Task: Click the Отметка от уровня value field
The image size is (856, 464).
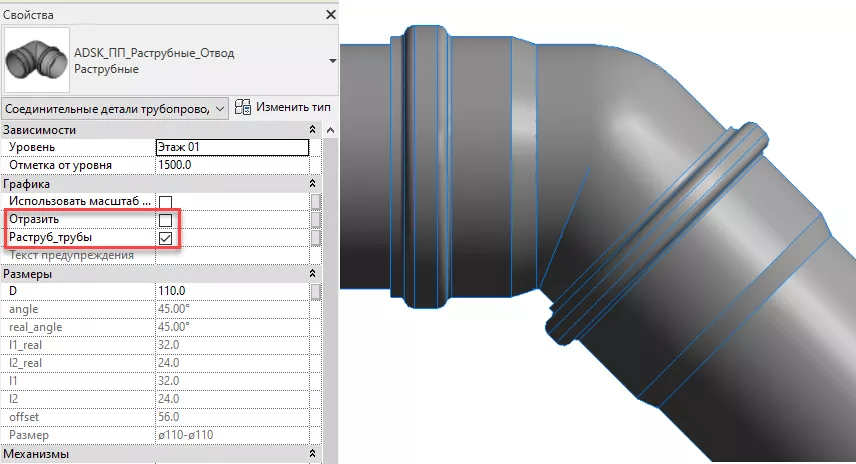Action: tap(231, 165)
